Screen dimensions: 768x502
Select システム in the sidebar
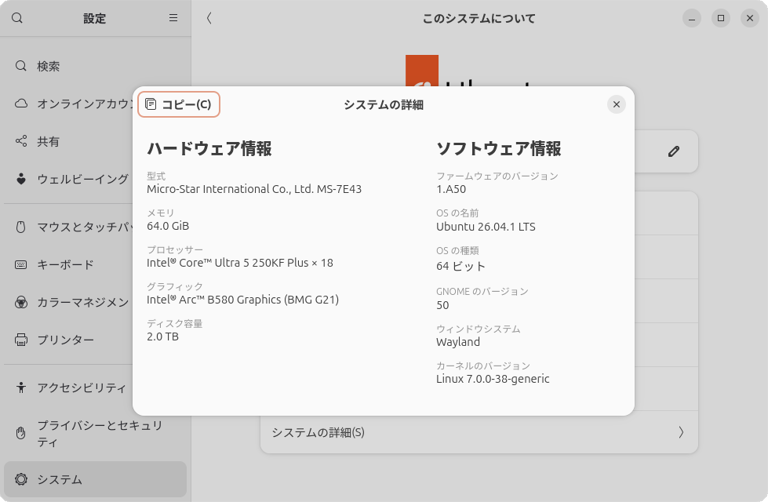pyautogui.click(x=95, y=479)
